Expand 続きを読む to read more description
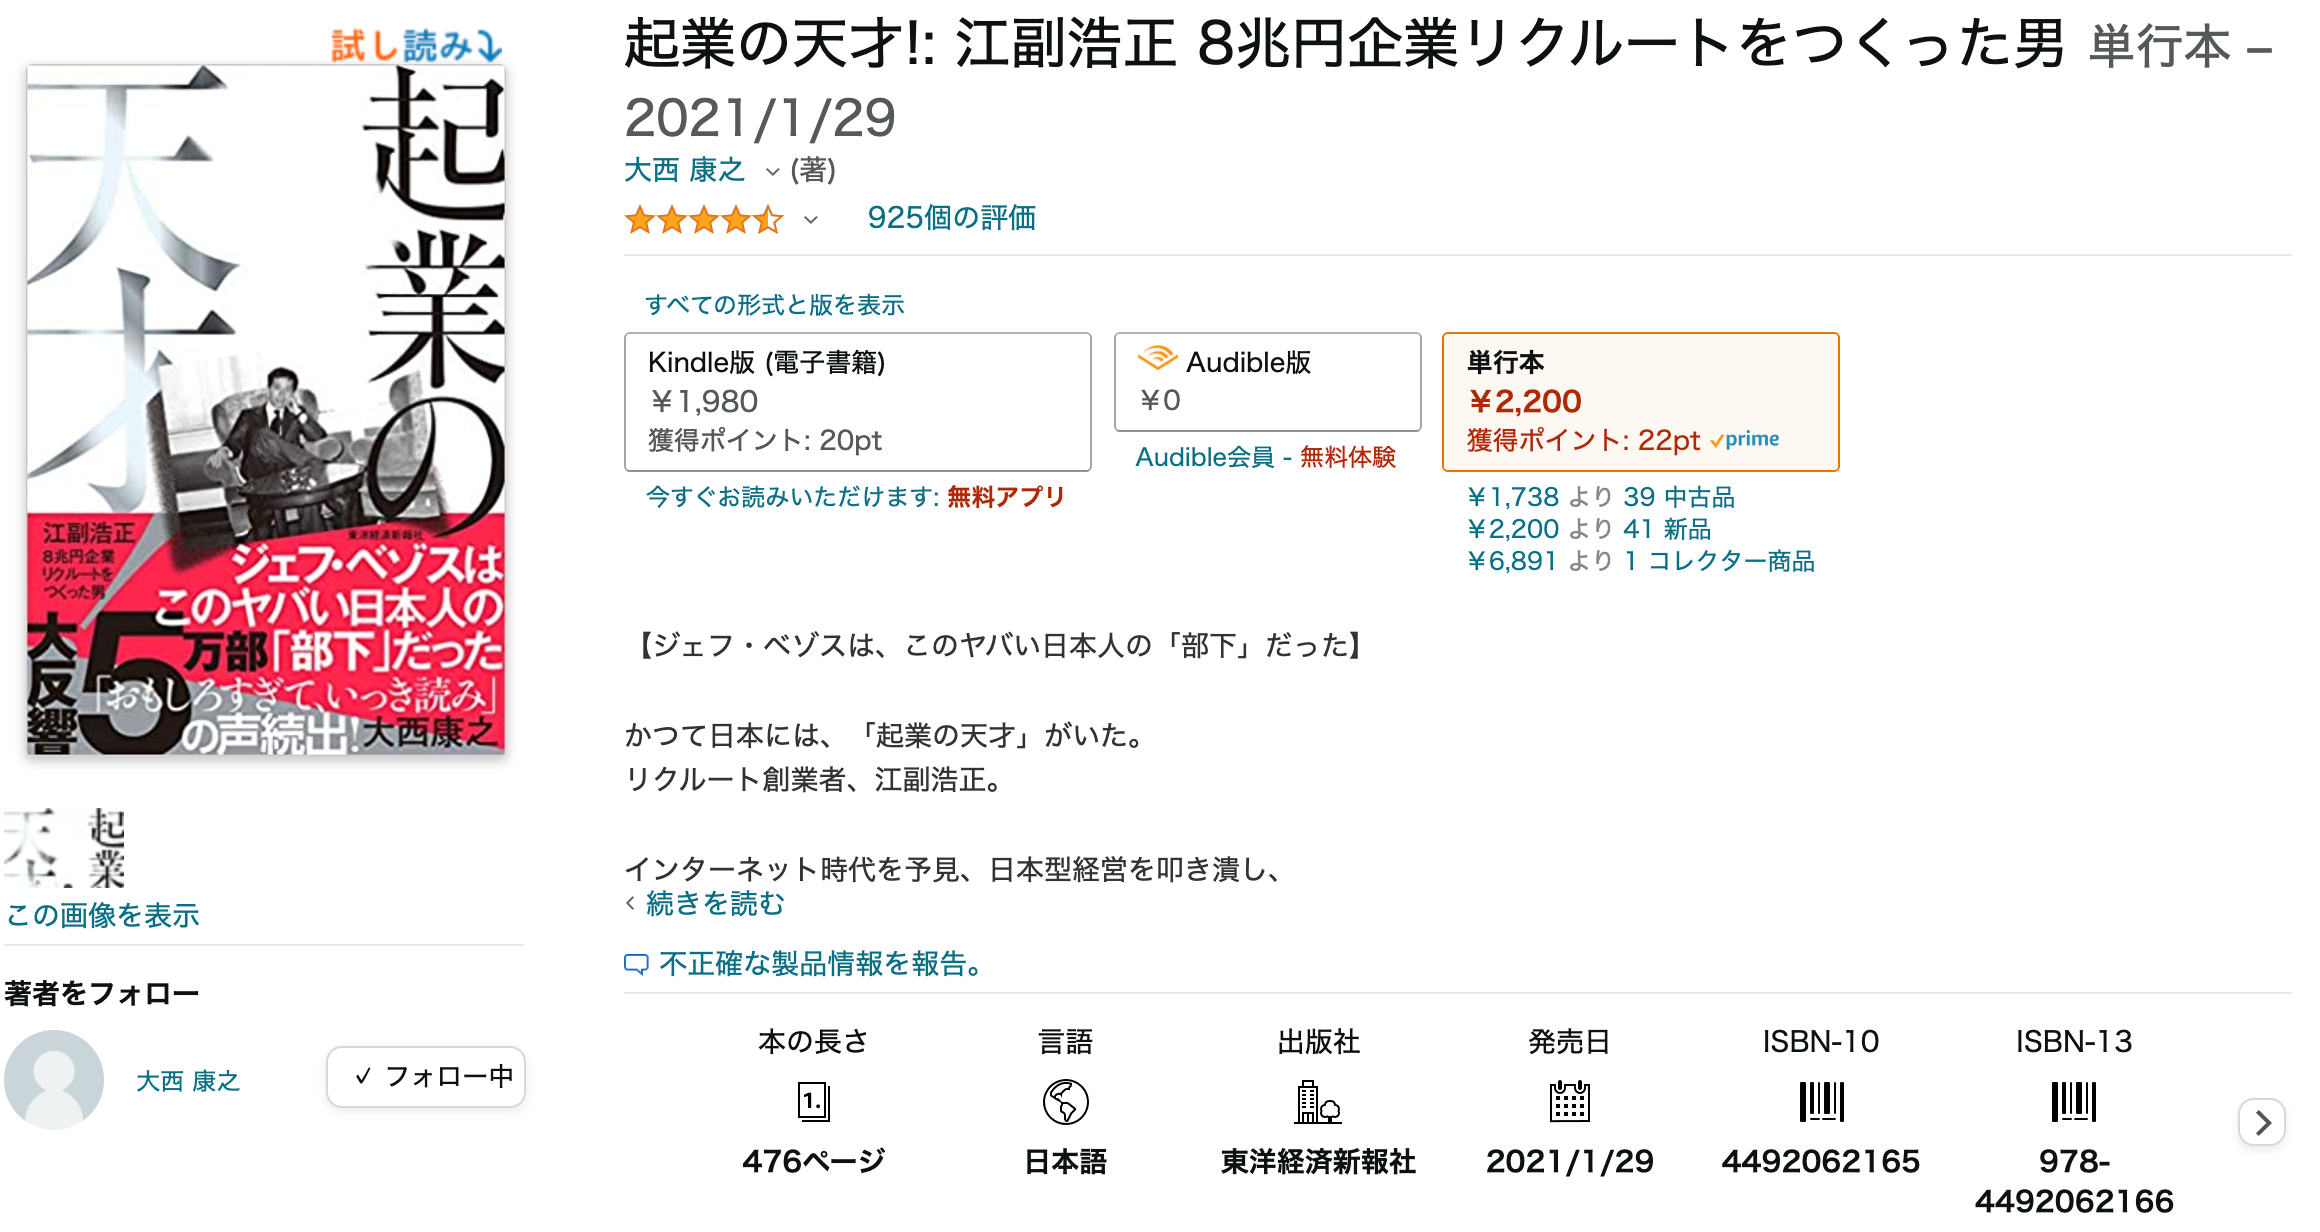The height and width of the screenshot is (1232, 2320). (710, 903)
